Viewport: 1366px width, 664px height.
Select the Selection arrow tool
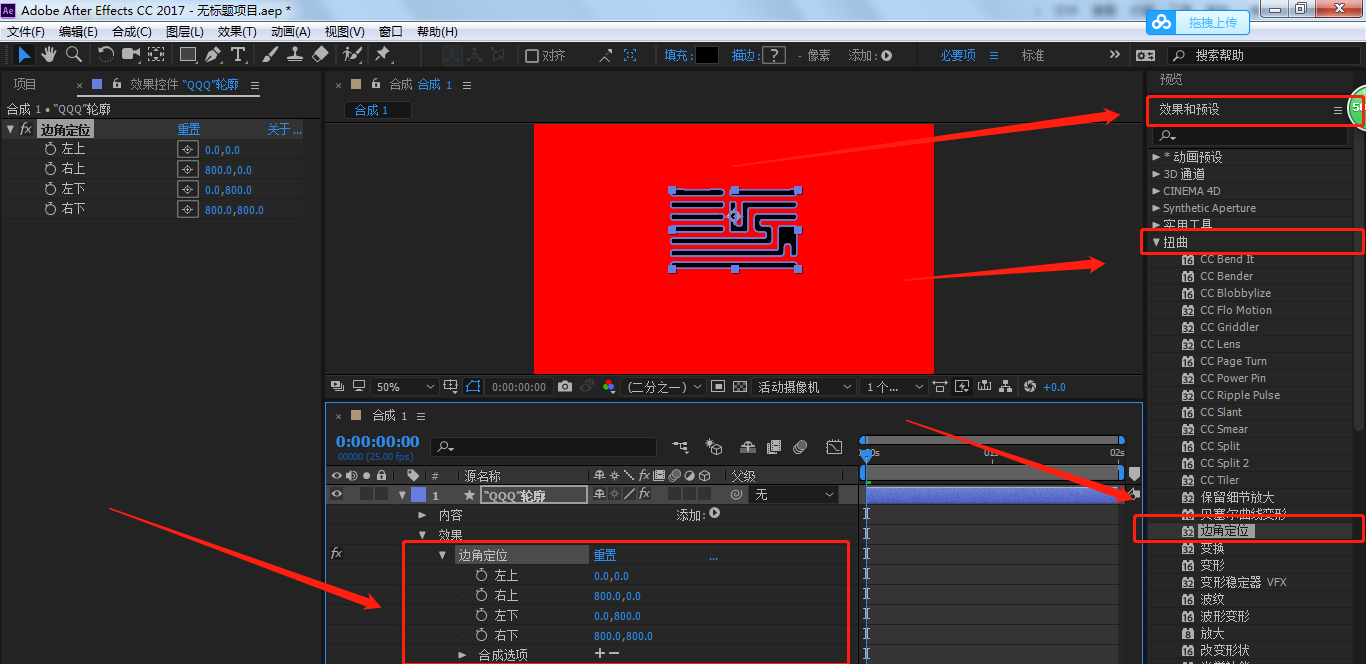pyautogui.click(x=24, y=55)
